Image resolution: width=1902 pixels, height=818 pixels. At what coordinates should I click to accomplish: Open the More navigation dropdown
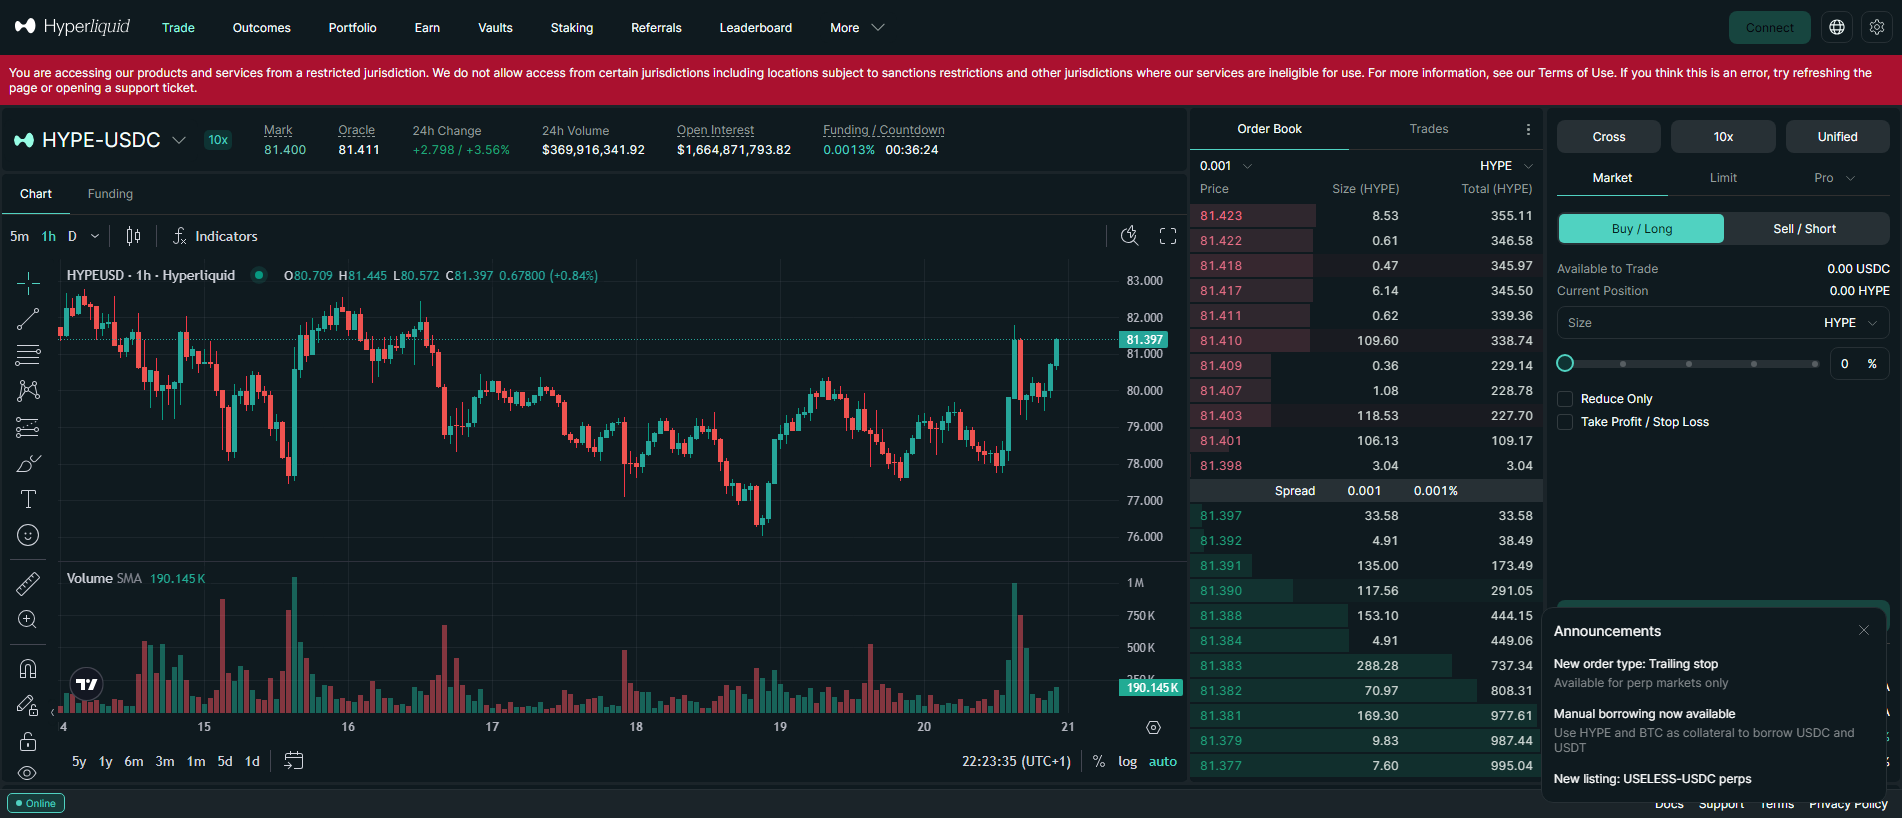point(857,28)
